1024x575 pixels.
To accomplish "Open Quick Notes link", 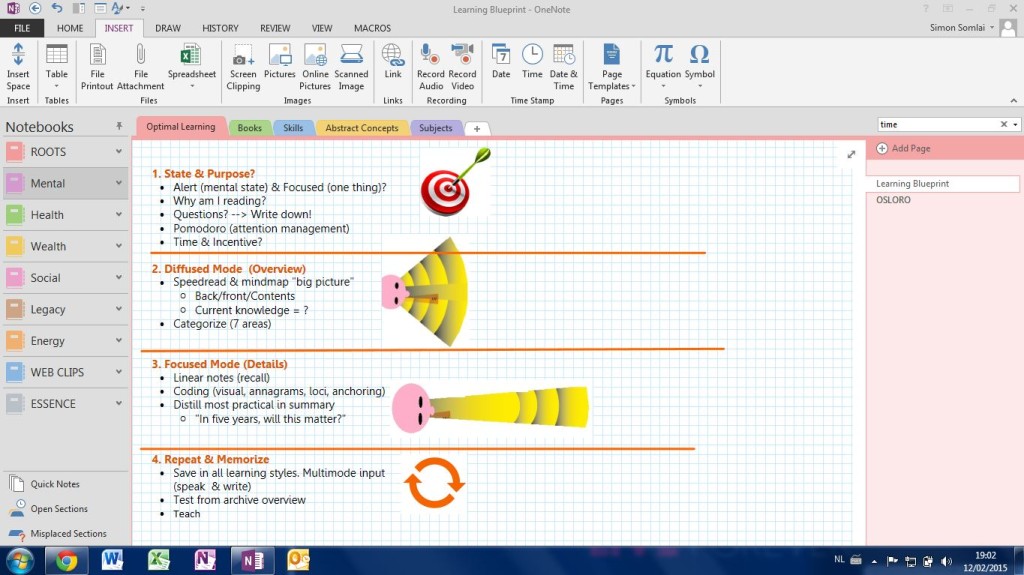I will [x=55, y=484].
